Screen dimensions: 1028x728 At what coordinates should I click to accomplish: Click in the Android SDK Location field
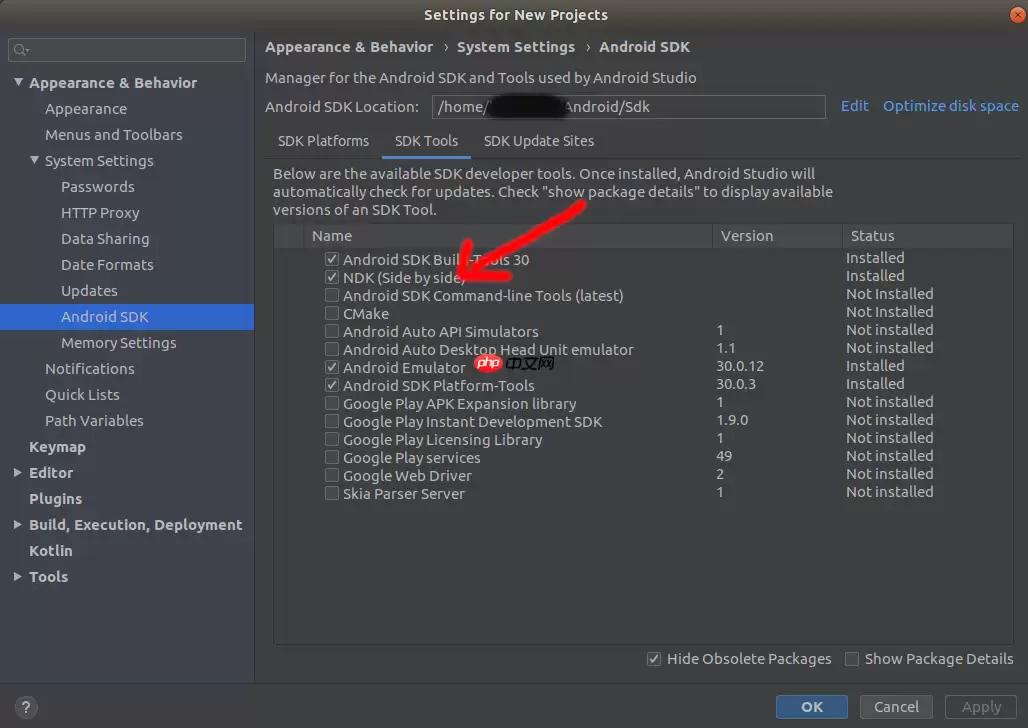(x=628, y=107)
